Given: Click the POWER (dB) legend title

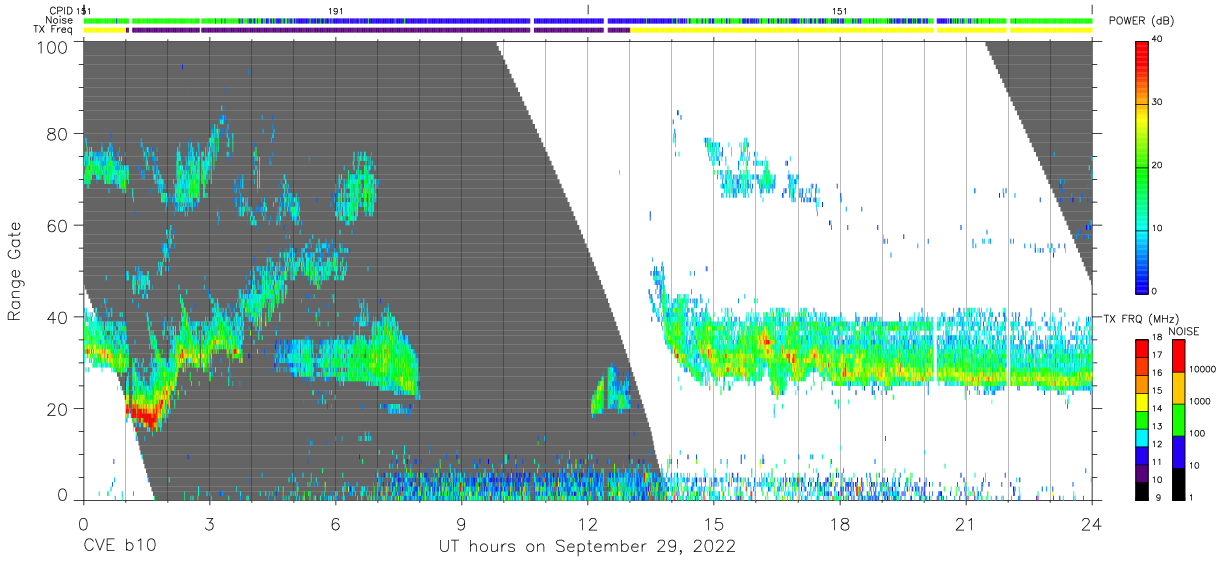Looking at the screenshot, I should click(1140, 22).
